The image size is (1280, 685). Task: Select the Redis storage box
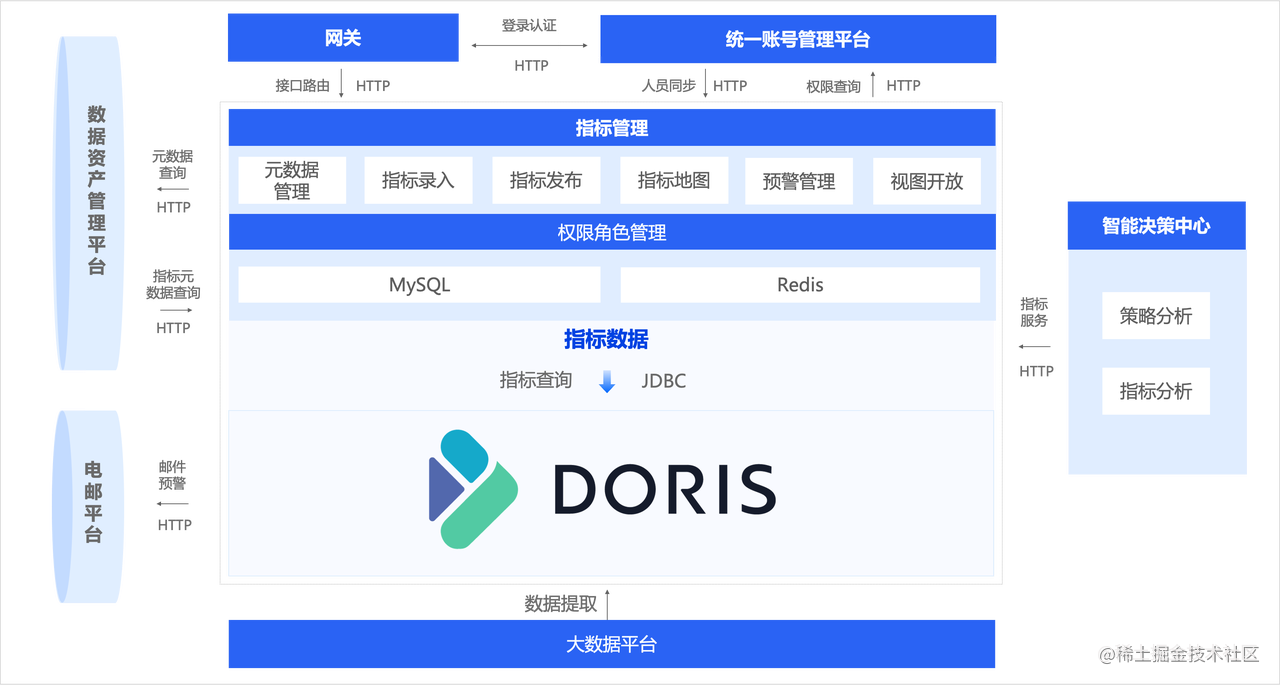coord(800,285)
